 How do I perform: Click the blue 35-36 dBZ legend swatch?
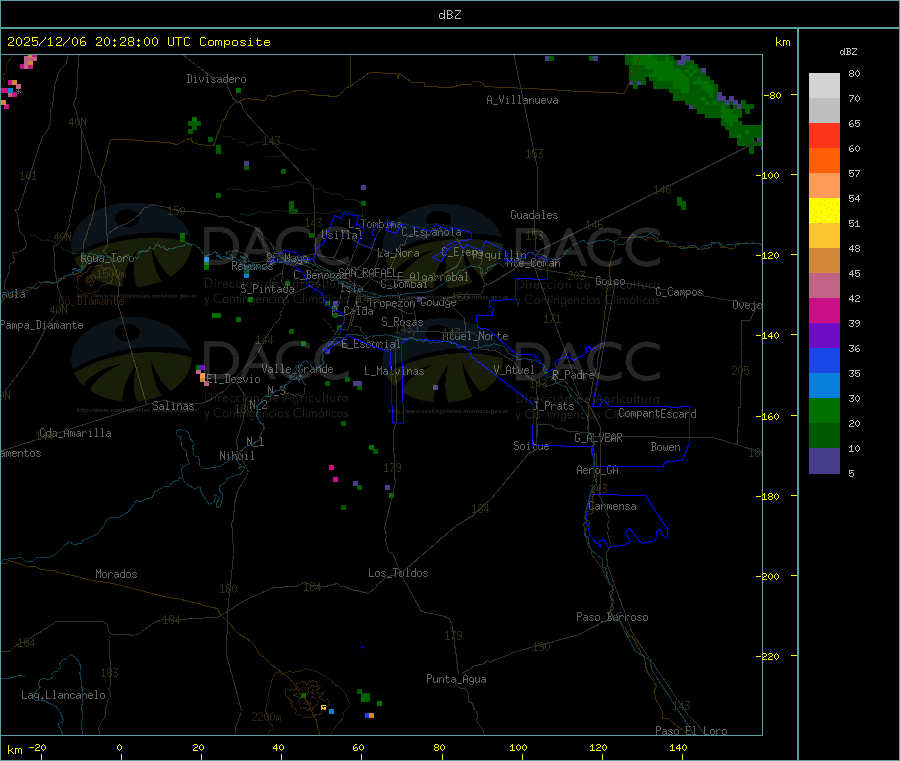click(824, 360)
